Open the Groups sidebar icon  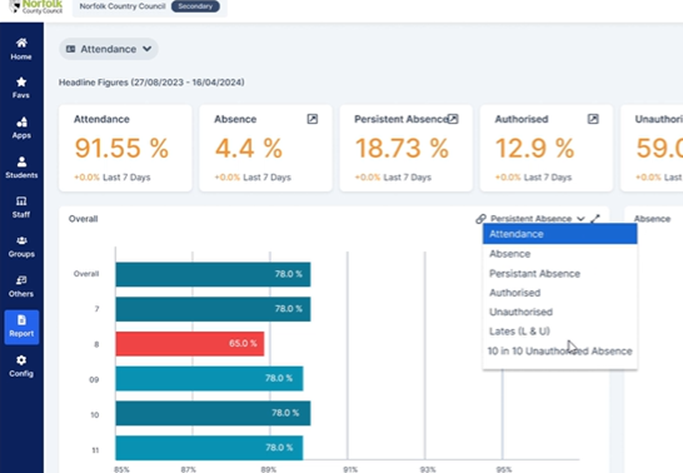(x=21, y=246)
